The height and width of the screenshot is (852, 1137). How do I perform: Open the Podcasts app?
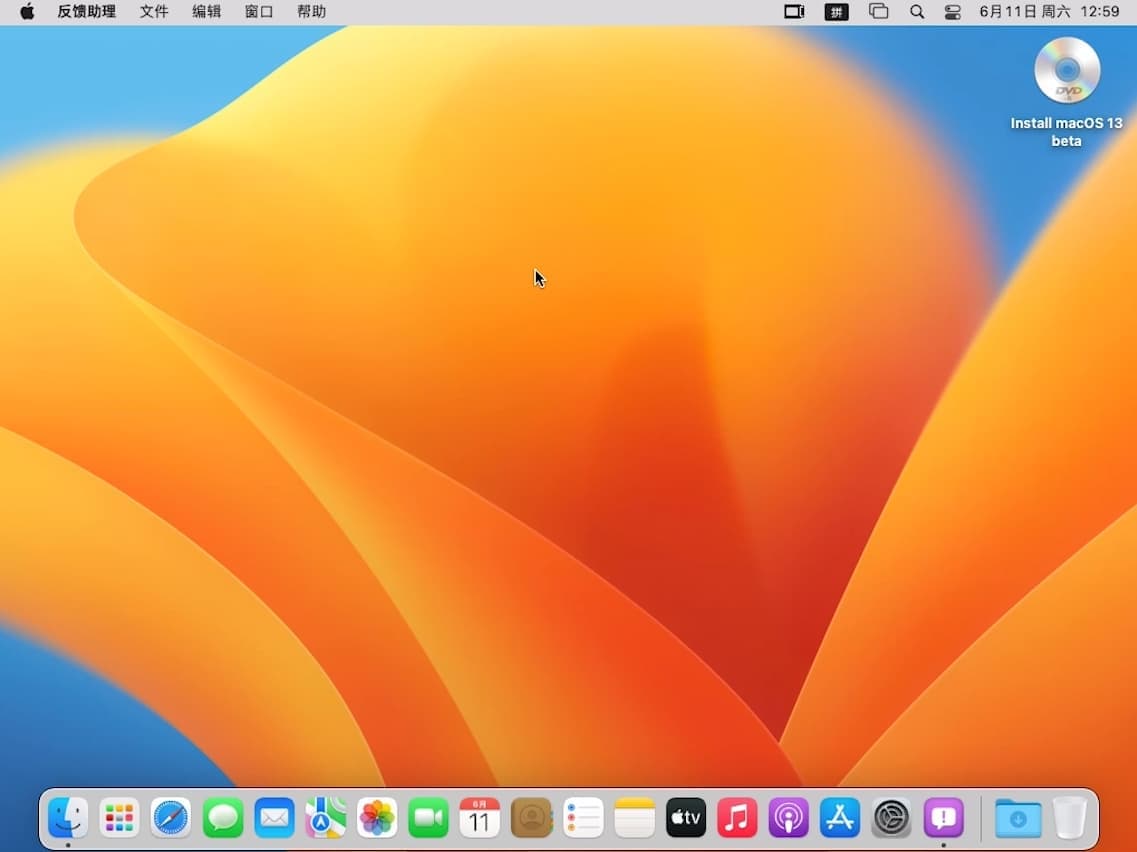pyautogui.click(x=789, y=817)
